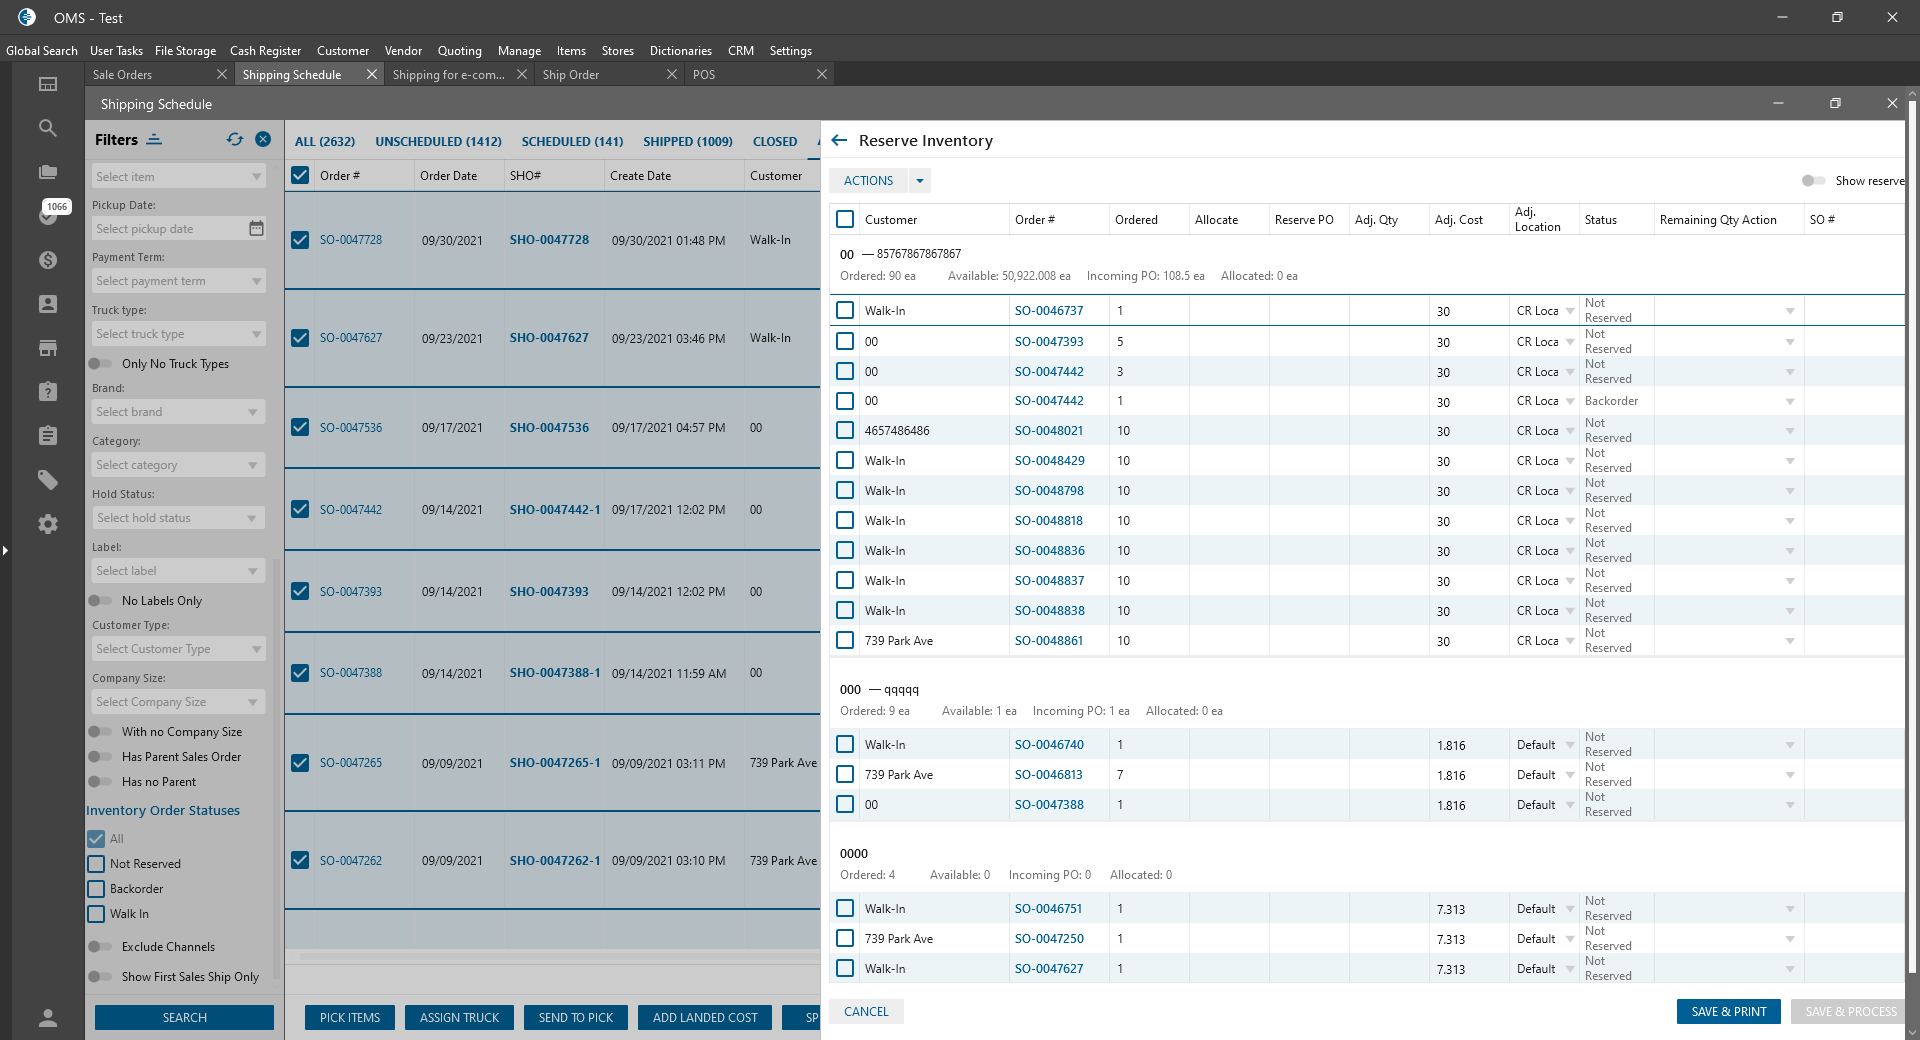Viewport: 1920px width, 1040px height.
Task: Click the Select item input field
Action: (x=170, y=177)
